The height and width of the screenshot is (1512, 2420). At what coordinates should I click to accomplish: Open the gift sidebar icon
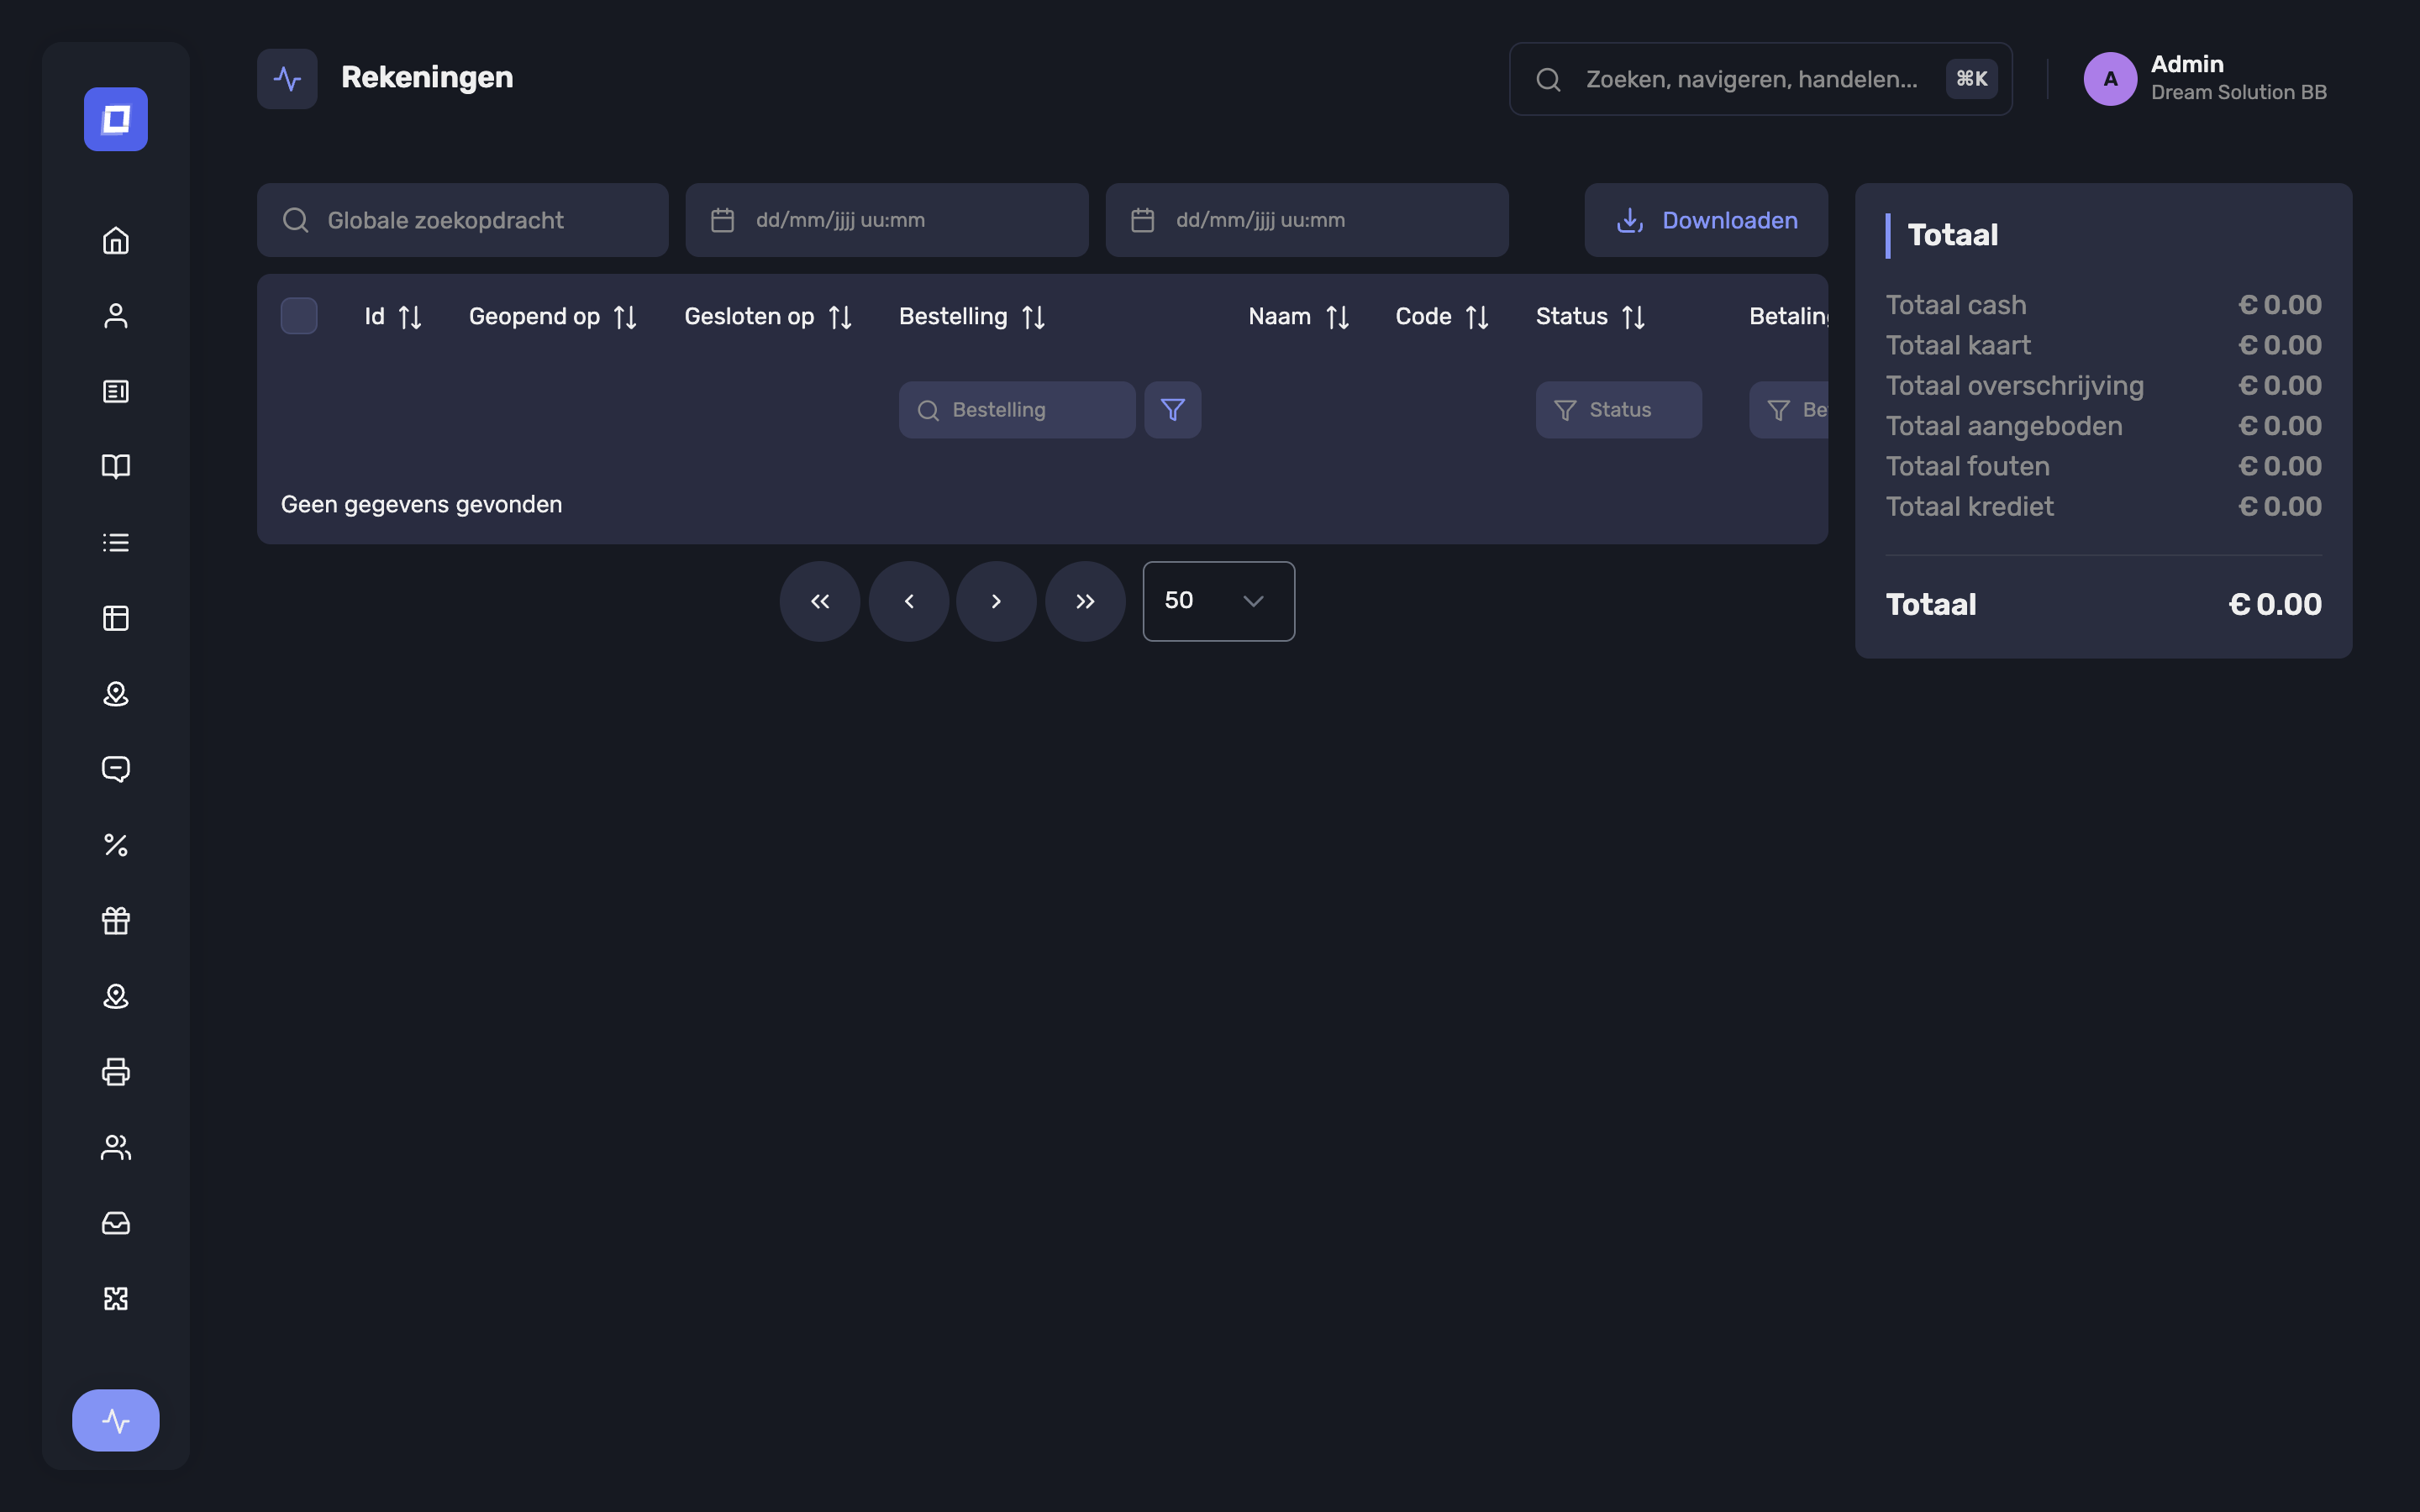point(116,920)
